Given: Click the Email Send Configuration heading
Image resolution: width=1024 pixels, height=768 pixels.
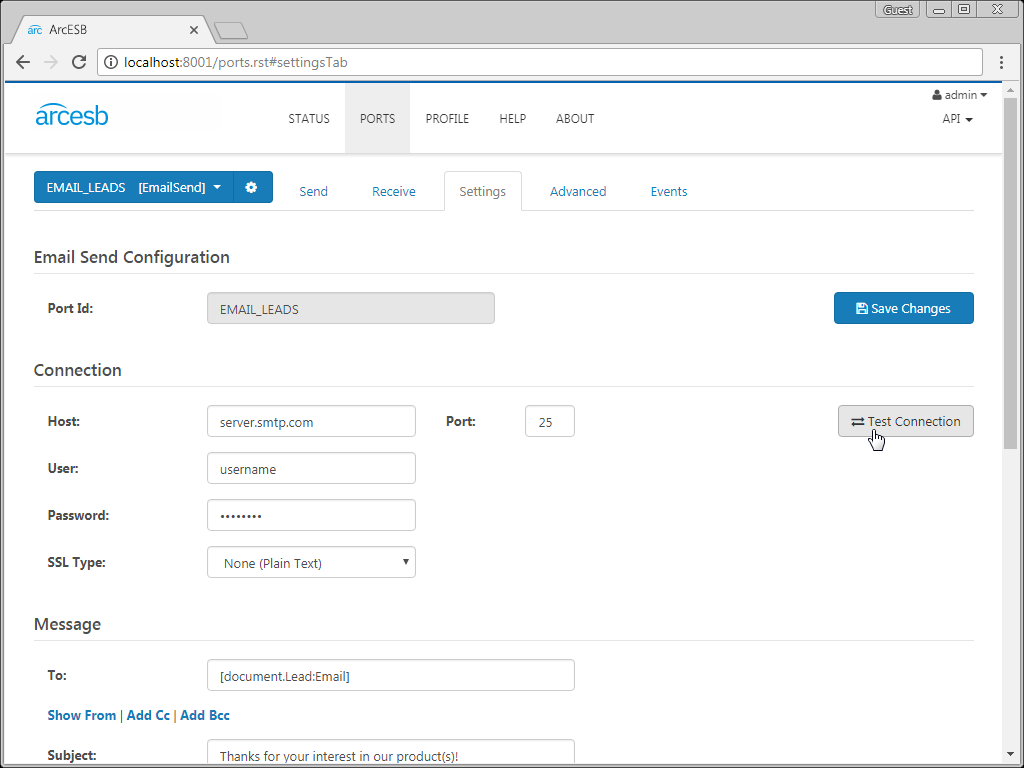Looking at the screenshot, I should pos(132,257).
